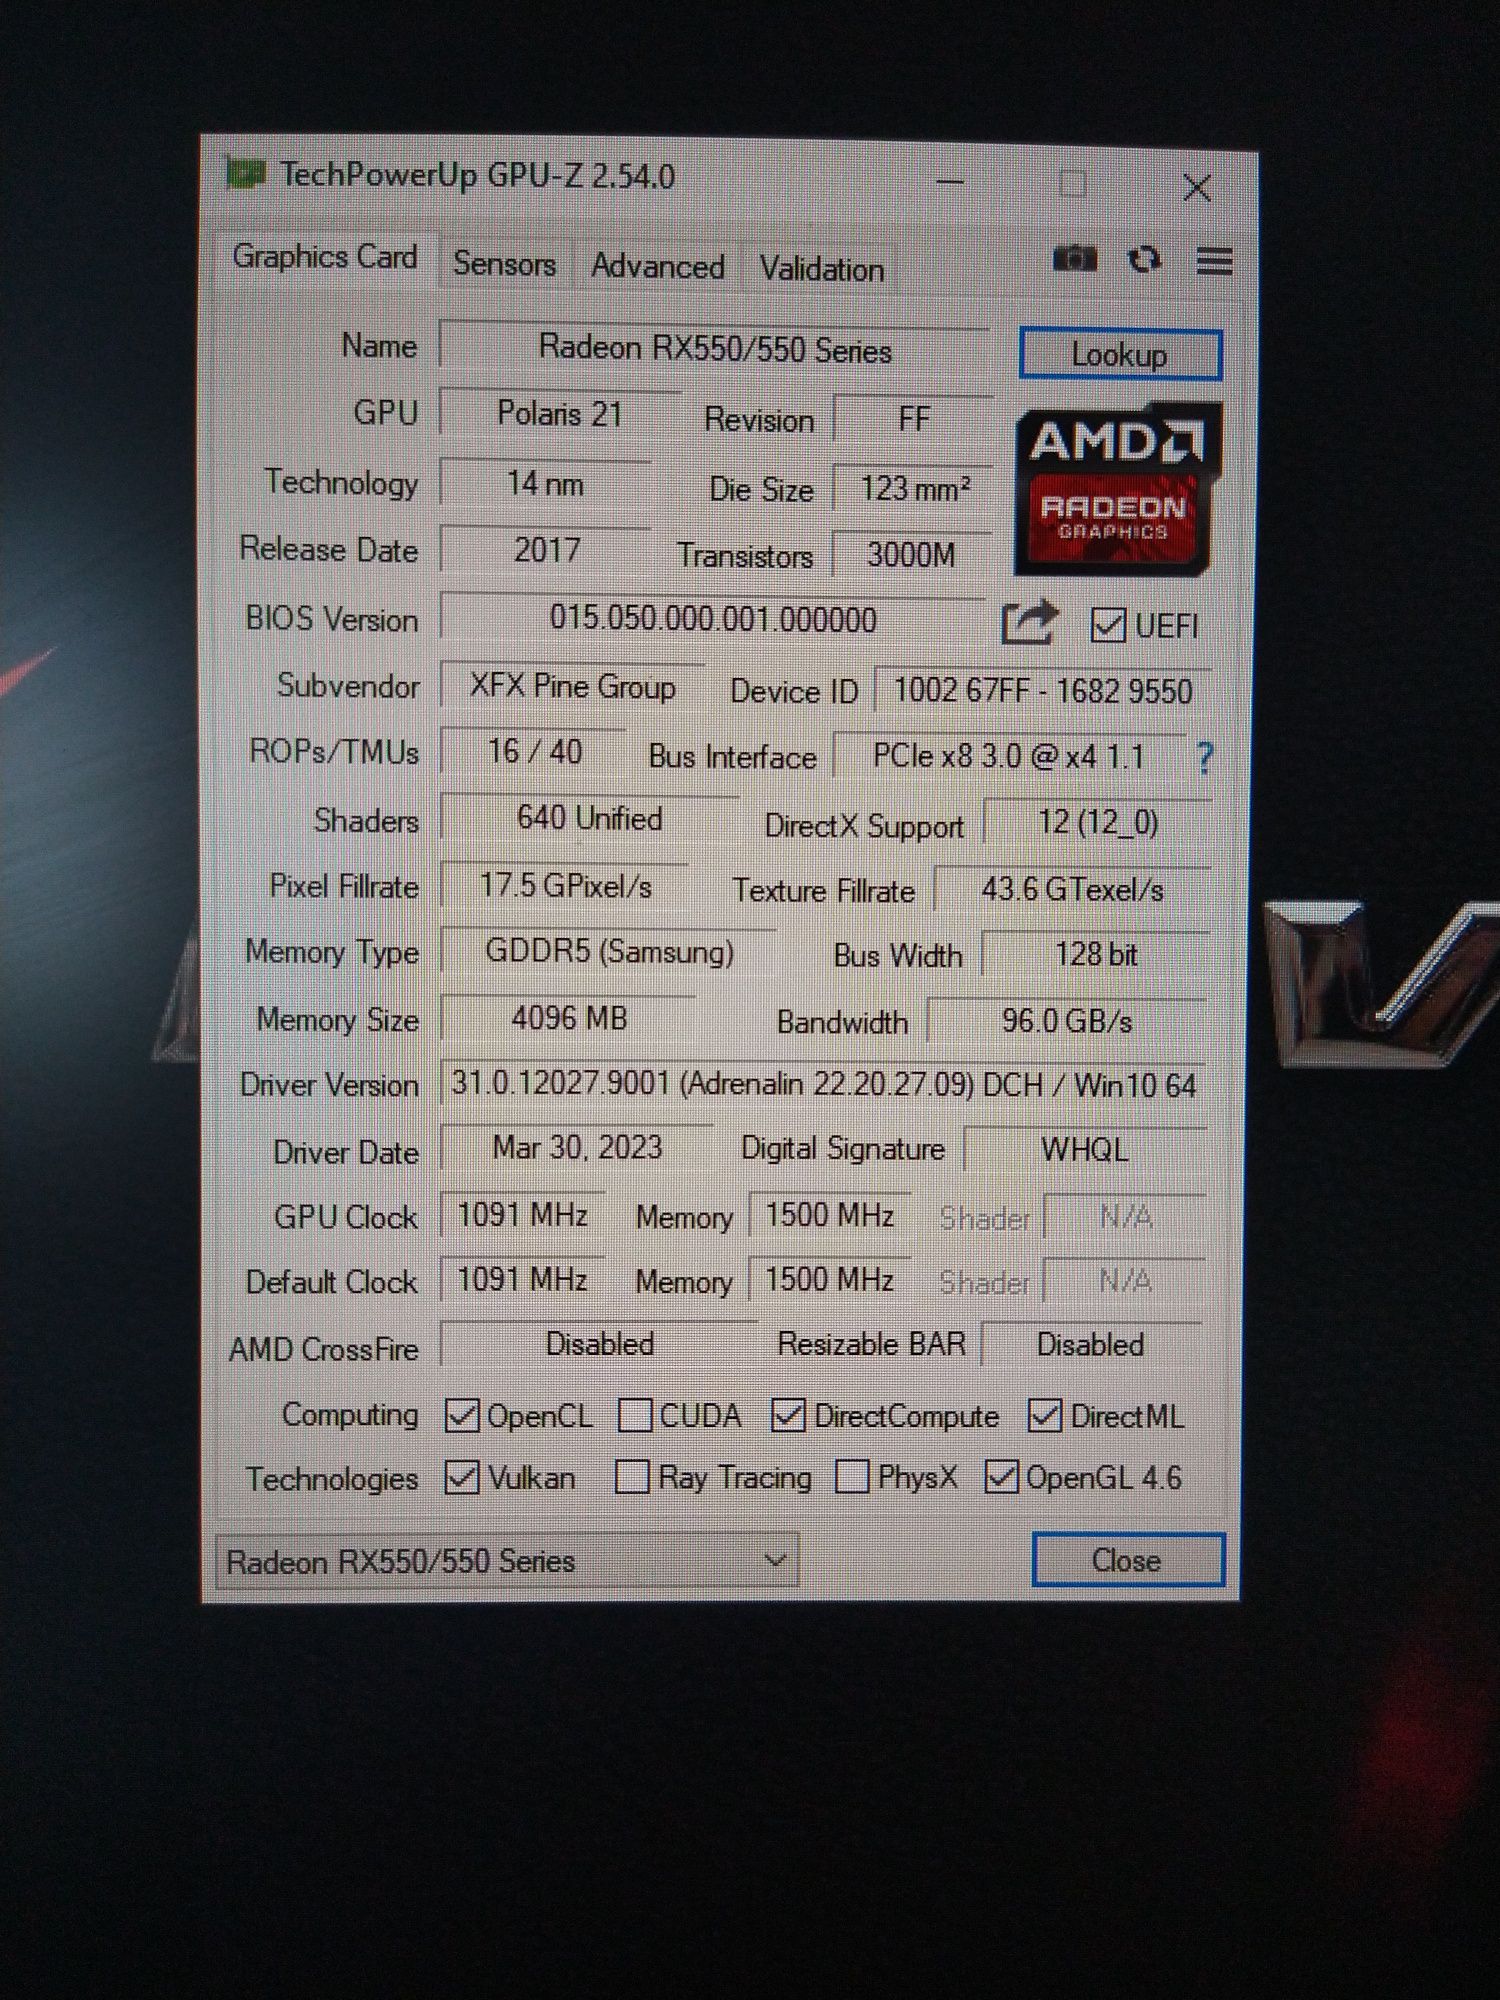
Task: Toggle the OpenGL 4.6 checkbox
Action: pos(1002,1477)
